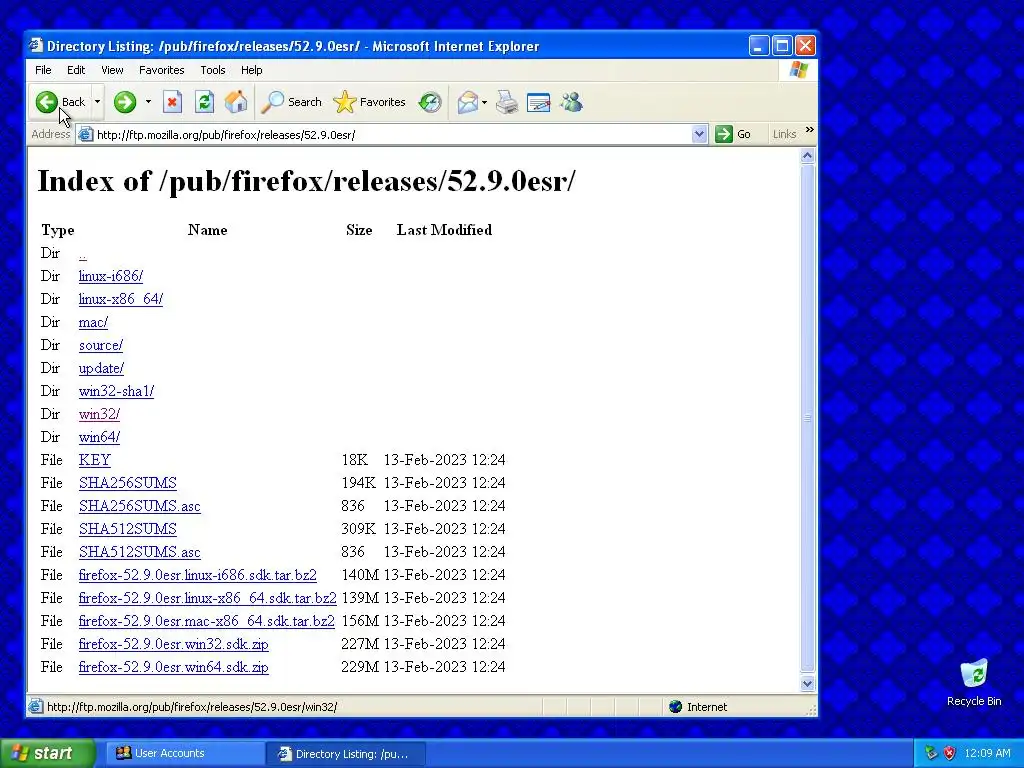Viewport: 1024px width, 768px height.
Task: Click the green Forward arrow icon
Action: click(125, 102)
